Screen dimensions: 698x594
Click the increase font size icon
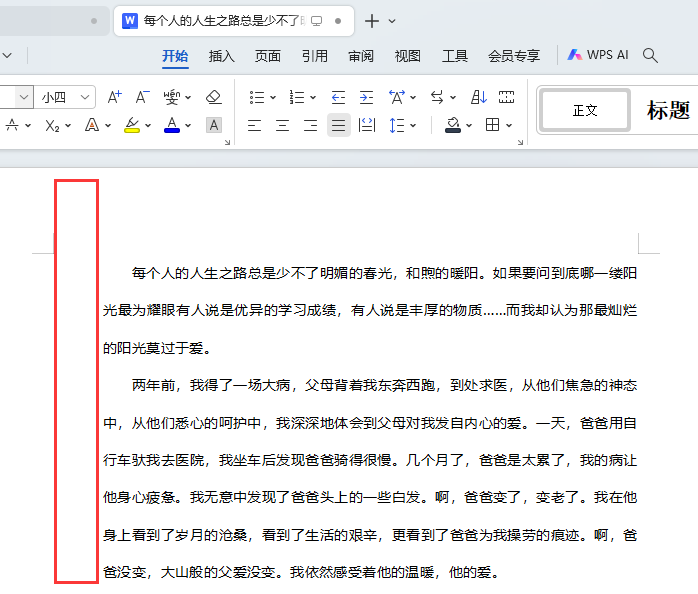[114, 97]
